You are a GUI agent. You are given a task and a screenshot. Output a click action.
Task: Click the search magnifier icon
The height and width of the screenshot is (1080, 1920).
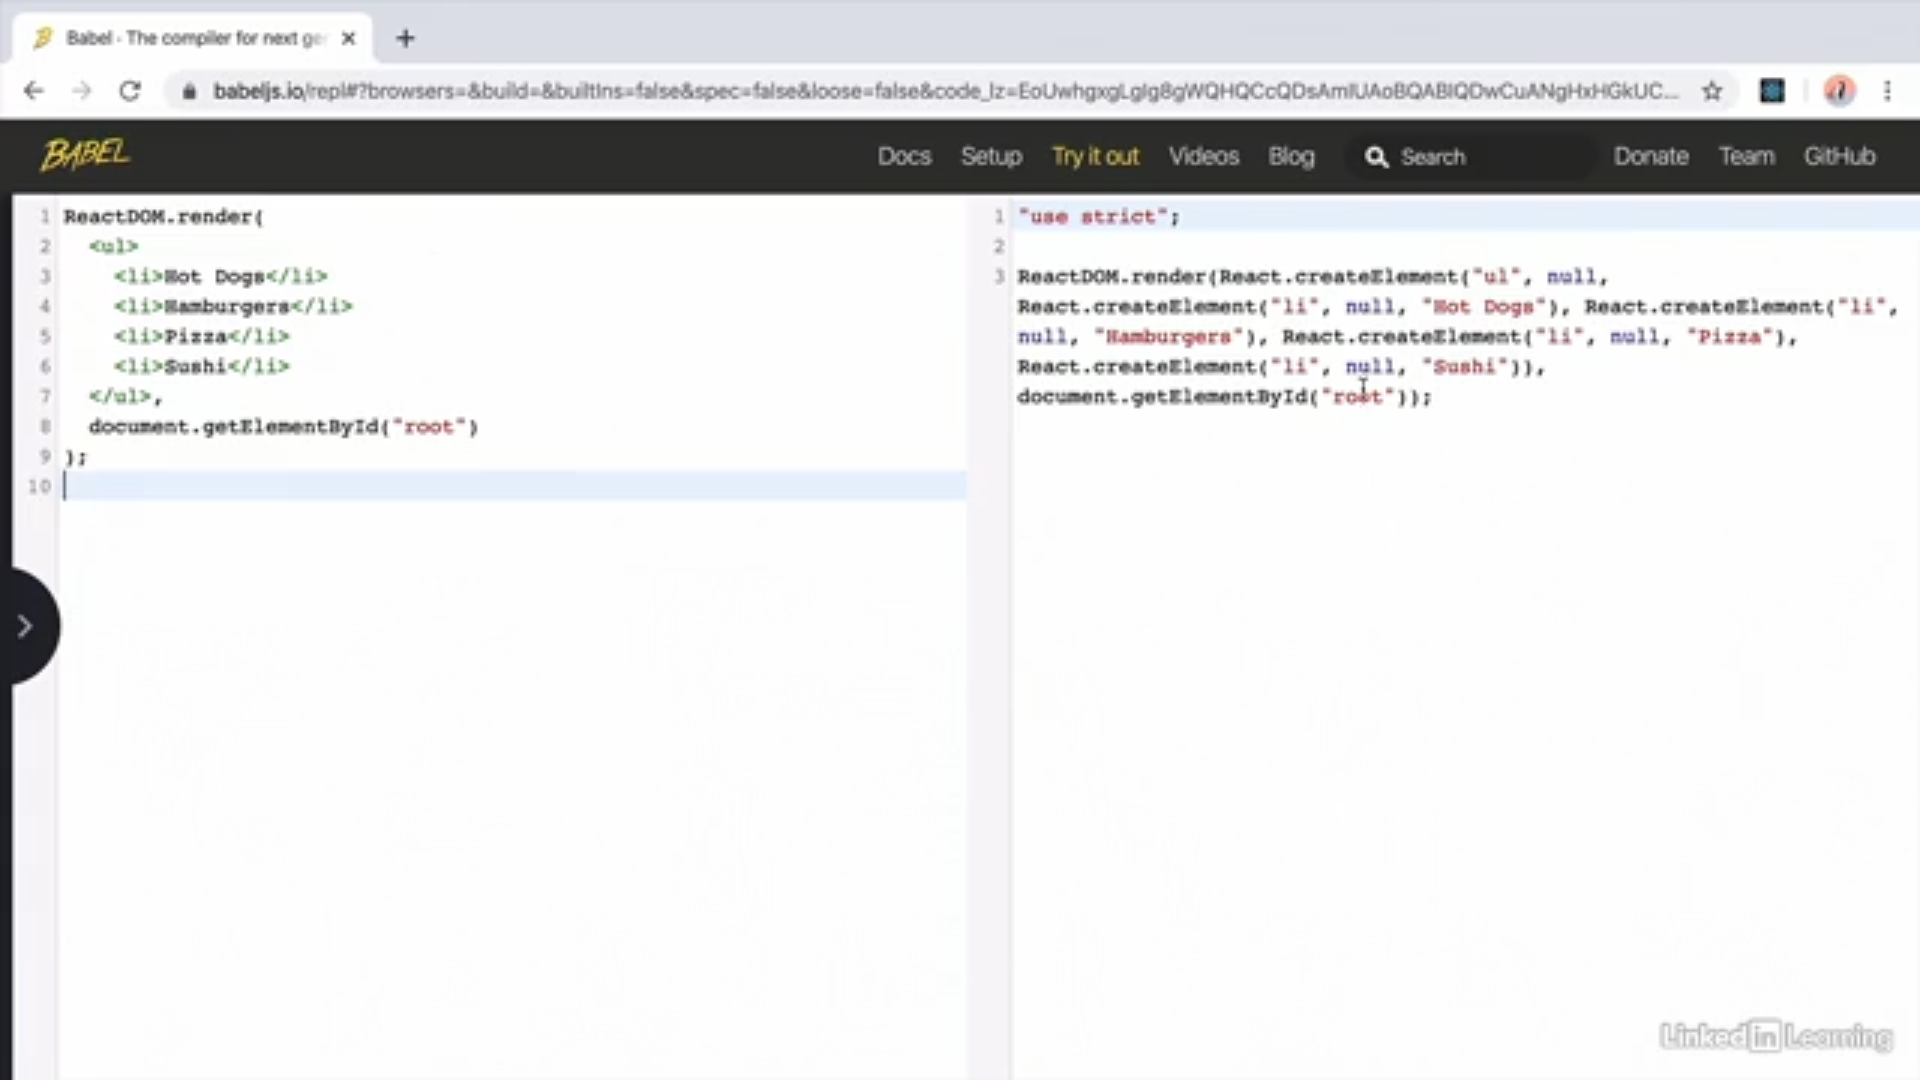tap(1377, 157)
